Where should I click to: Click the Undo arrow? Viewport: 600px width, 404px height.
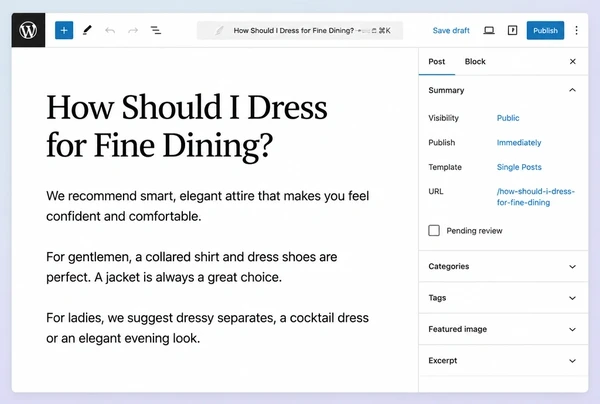(110, 30)
